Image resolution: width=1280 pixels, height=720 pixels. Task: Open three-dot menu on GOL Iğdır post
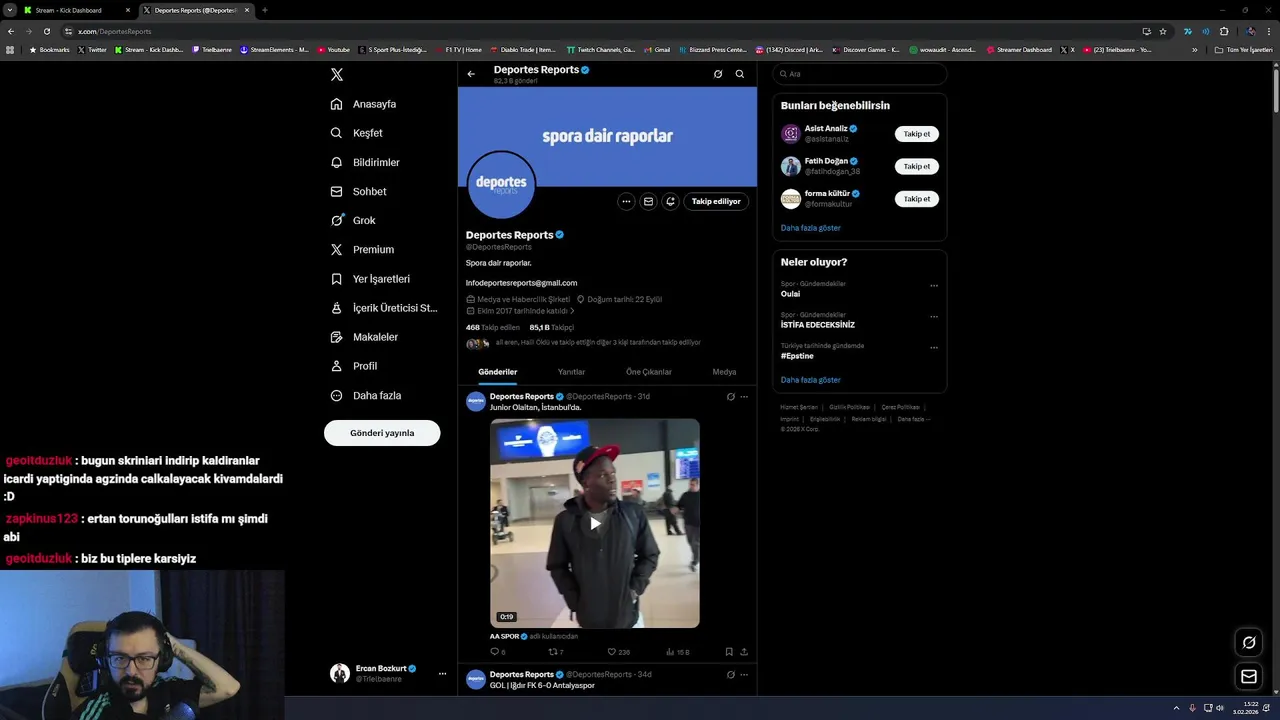coord(744,675)
